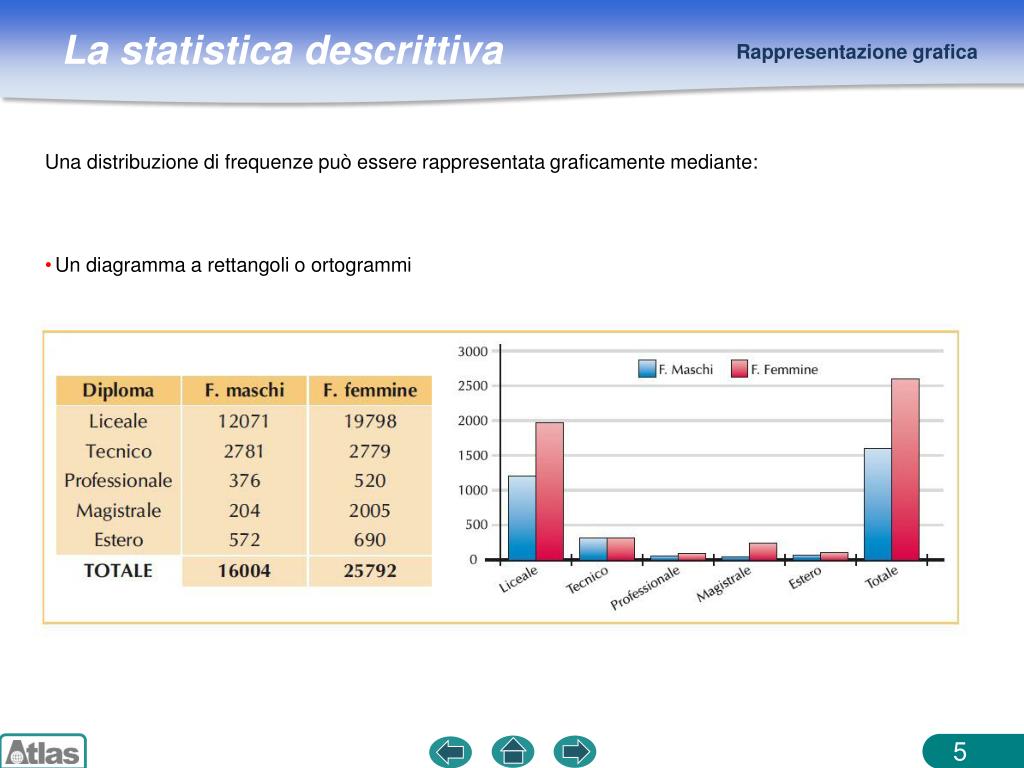Click the red Magistrale bar in chart
The height and width of the screenshot is (768, 1024).
click(763, 552)
